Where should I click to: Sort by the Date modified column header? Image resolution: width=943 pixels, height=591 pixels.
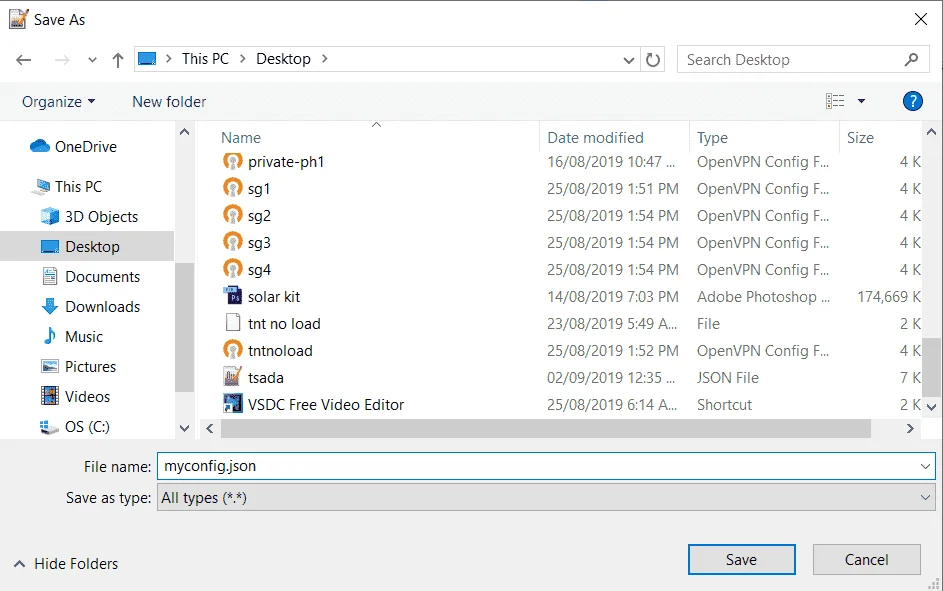point(595,138)
